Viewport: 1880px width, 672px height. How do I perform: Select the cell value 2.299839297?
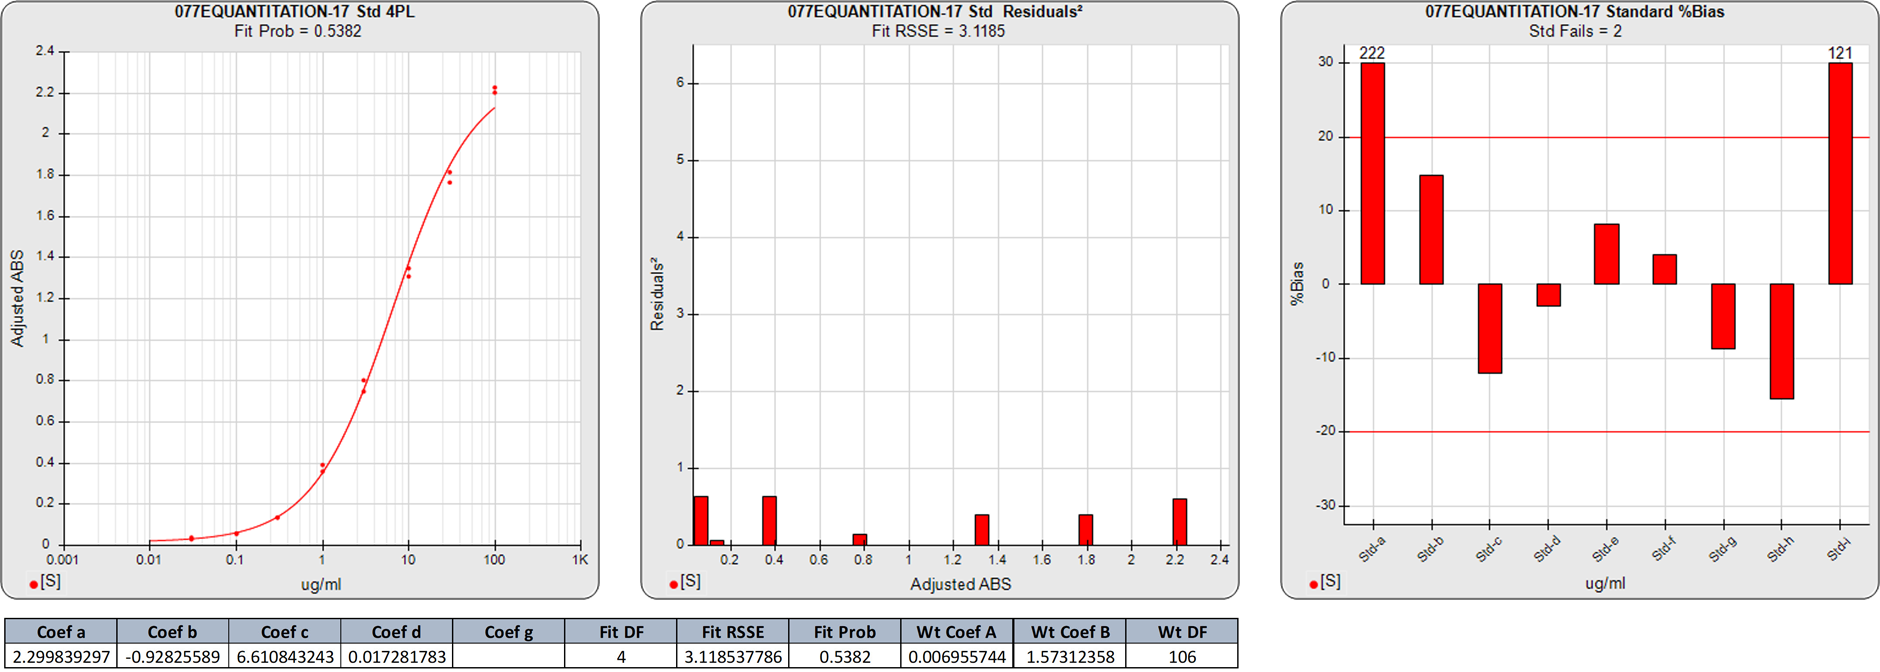click(x=61, y=656)
